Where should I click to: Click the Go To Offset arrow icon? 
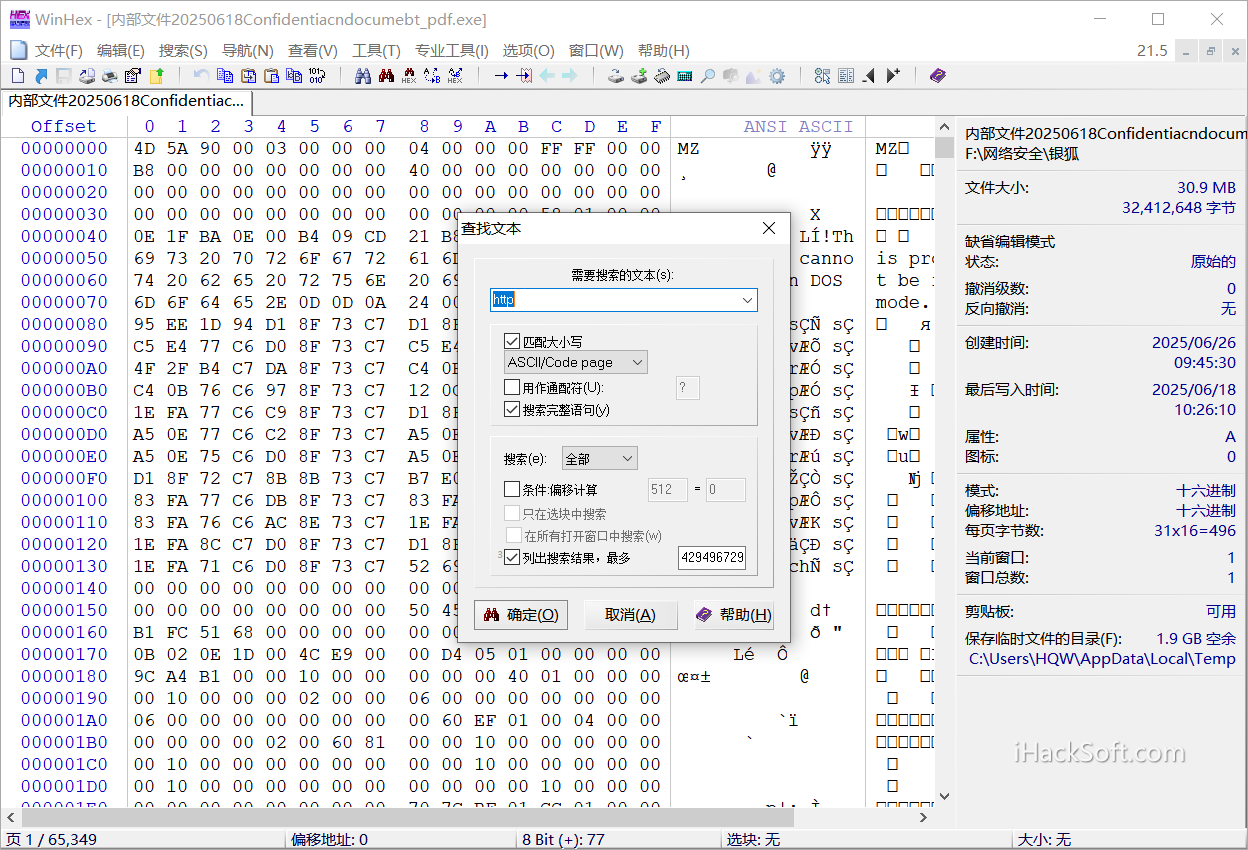(501, 76)
